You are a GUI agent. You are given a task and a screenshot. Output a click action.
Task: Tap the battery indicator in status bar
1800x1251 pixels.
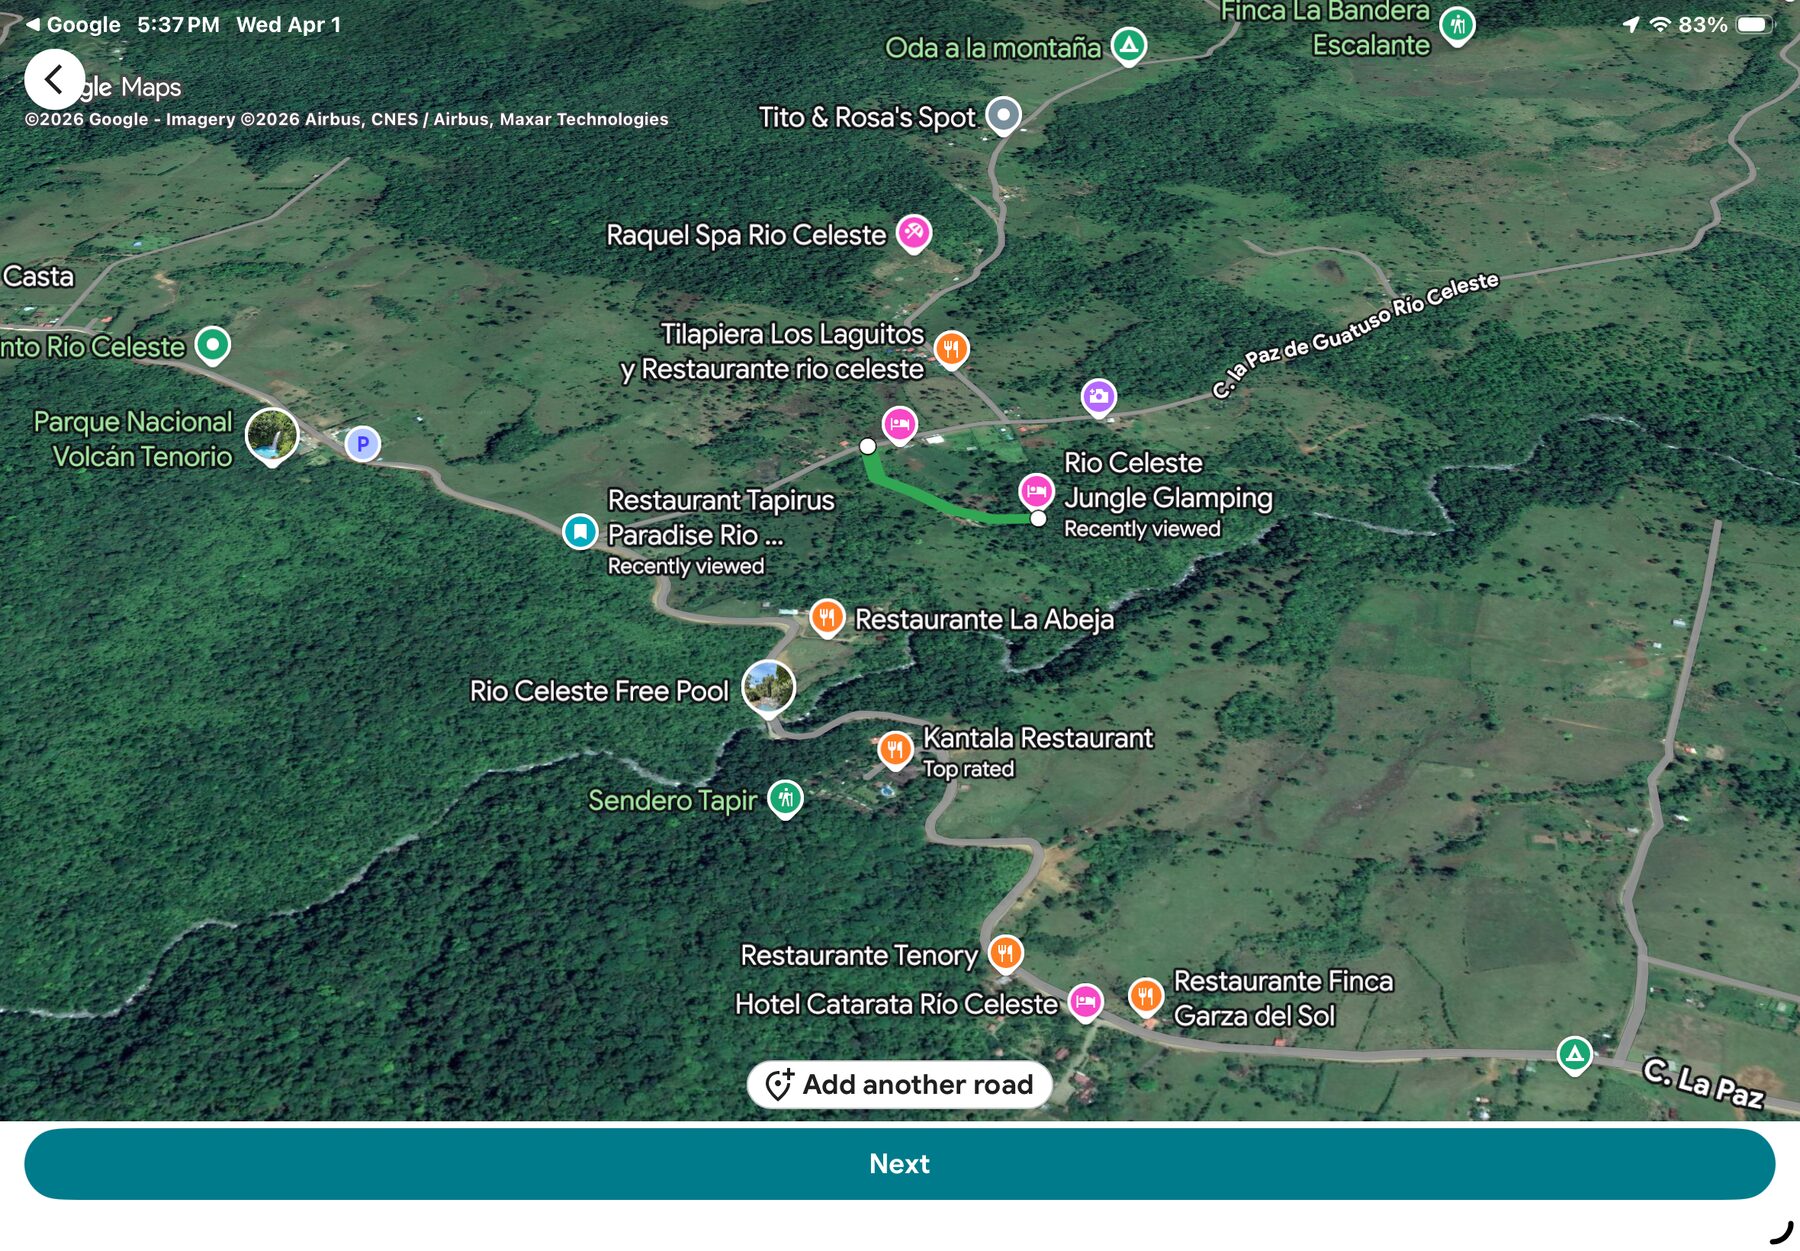pyautogui.click(x=1754, y=25)
